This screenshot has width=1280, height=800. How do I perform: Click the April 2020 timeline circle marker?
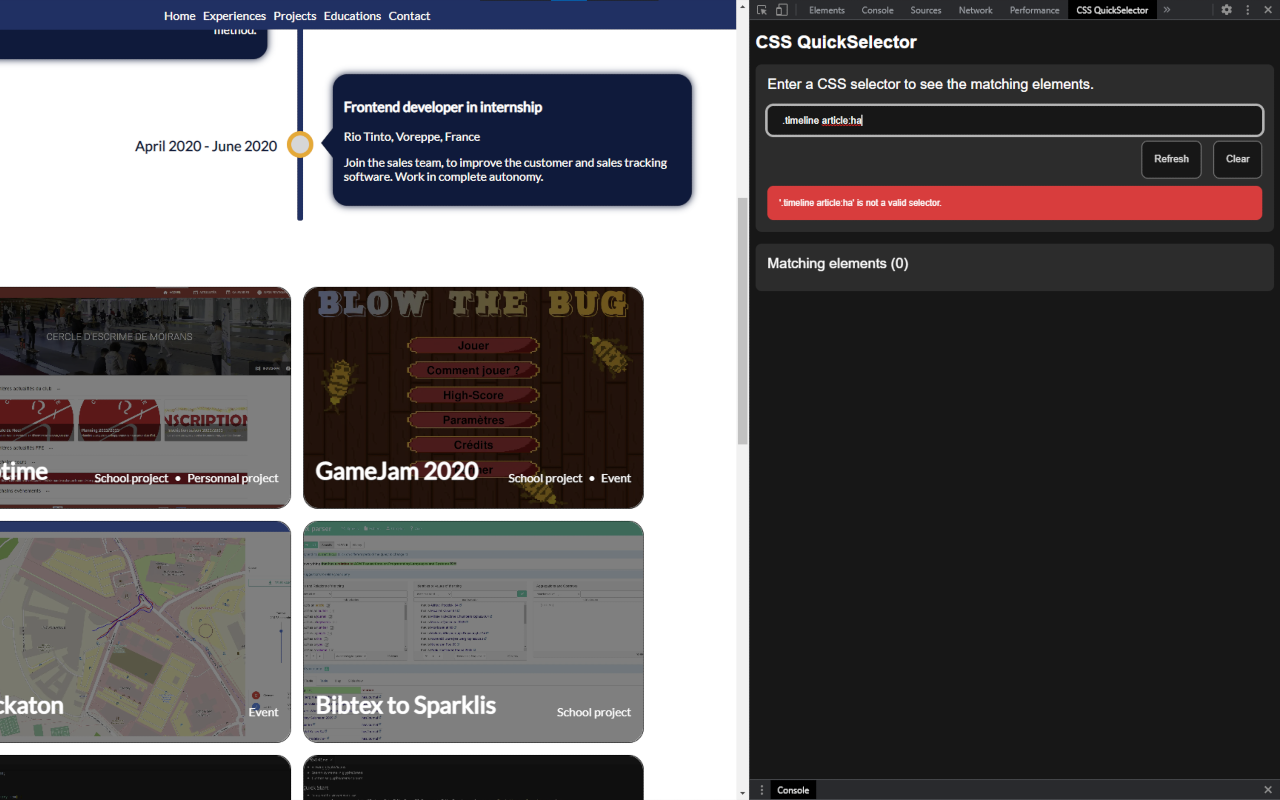coord(300,145)
